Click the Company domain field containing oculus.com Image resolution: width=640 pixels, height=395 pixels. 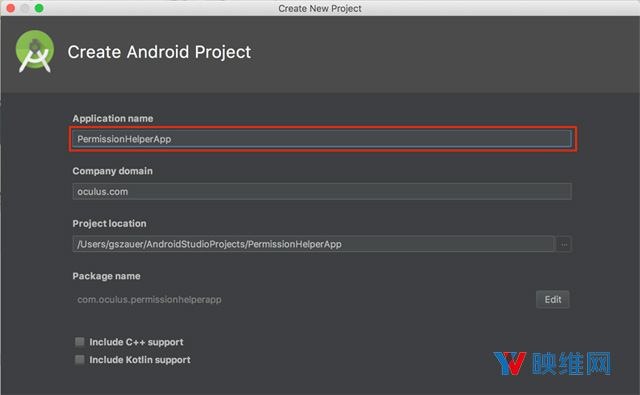pos(322,191)
